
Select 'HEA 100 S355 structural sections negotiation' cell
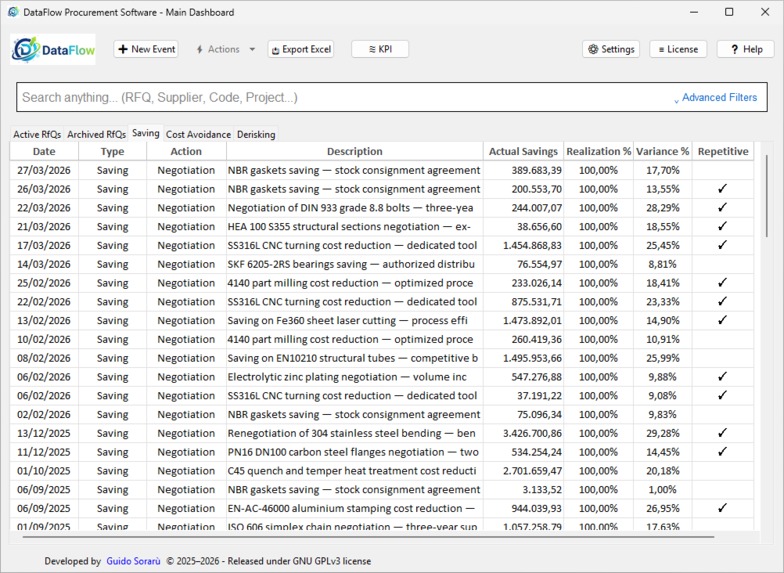coord(354,226)
